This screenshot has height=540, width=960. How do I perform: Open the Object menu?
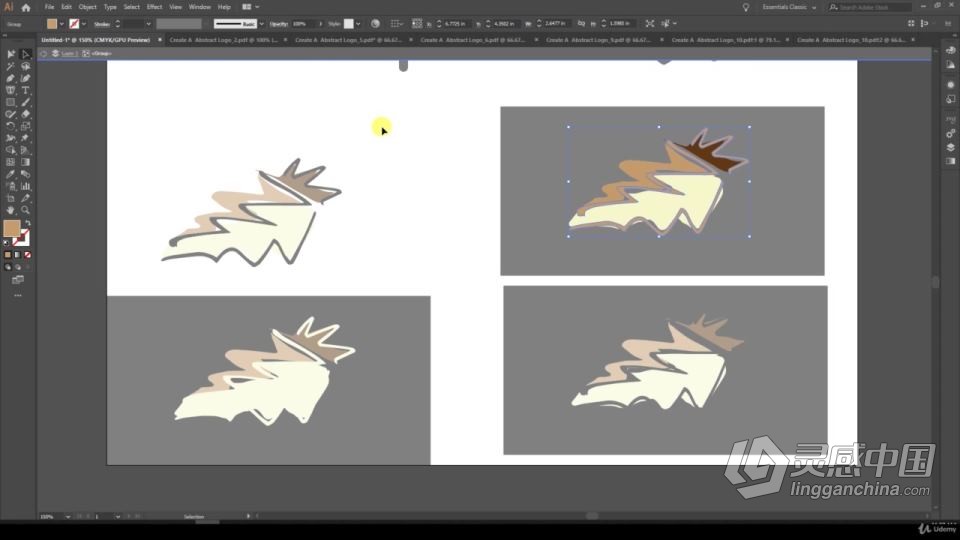88,7
